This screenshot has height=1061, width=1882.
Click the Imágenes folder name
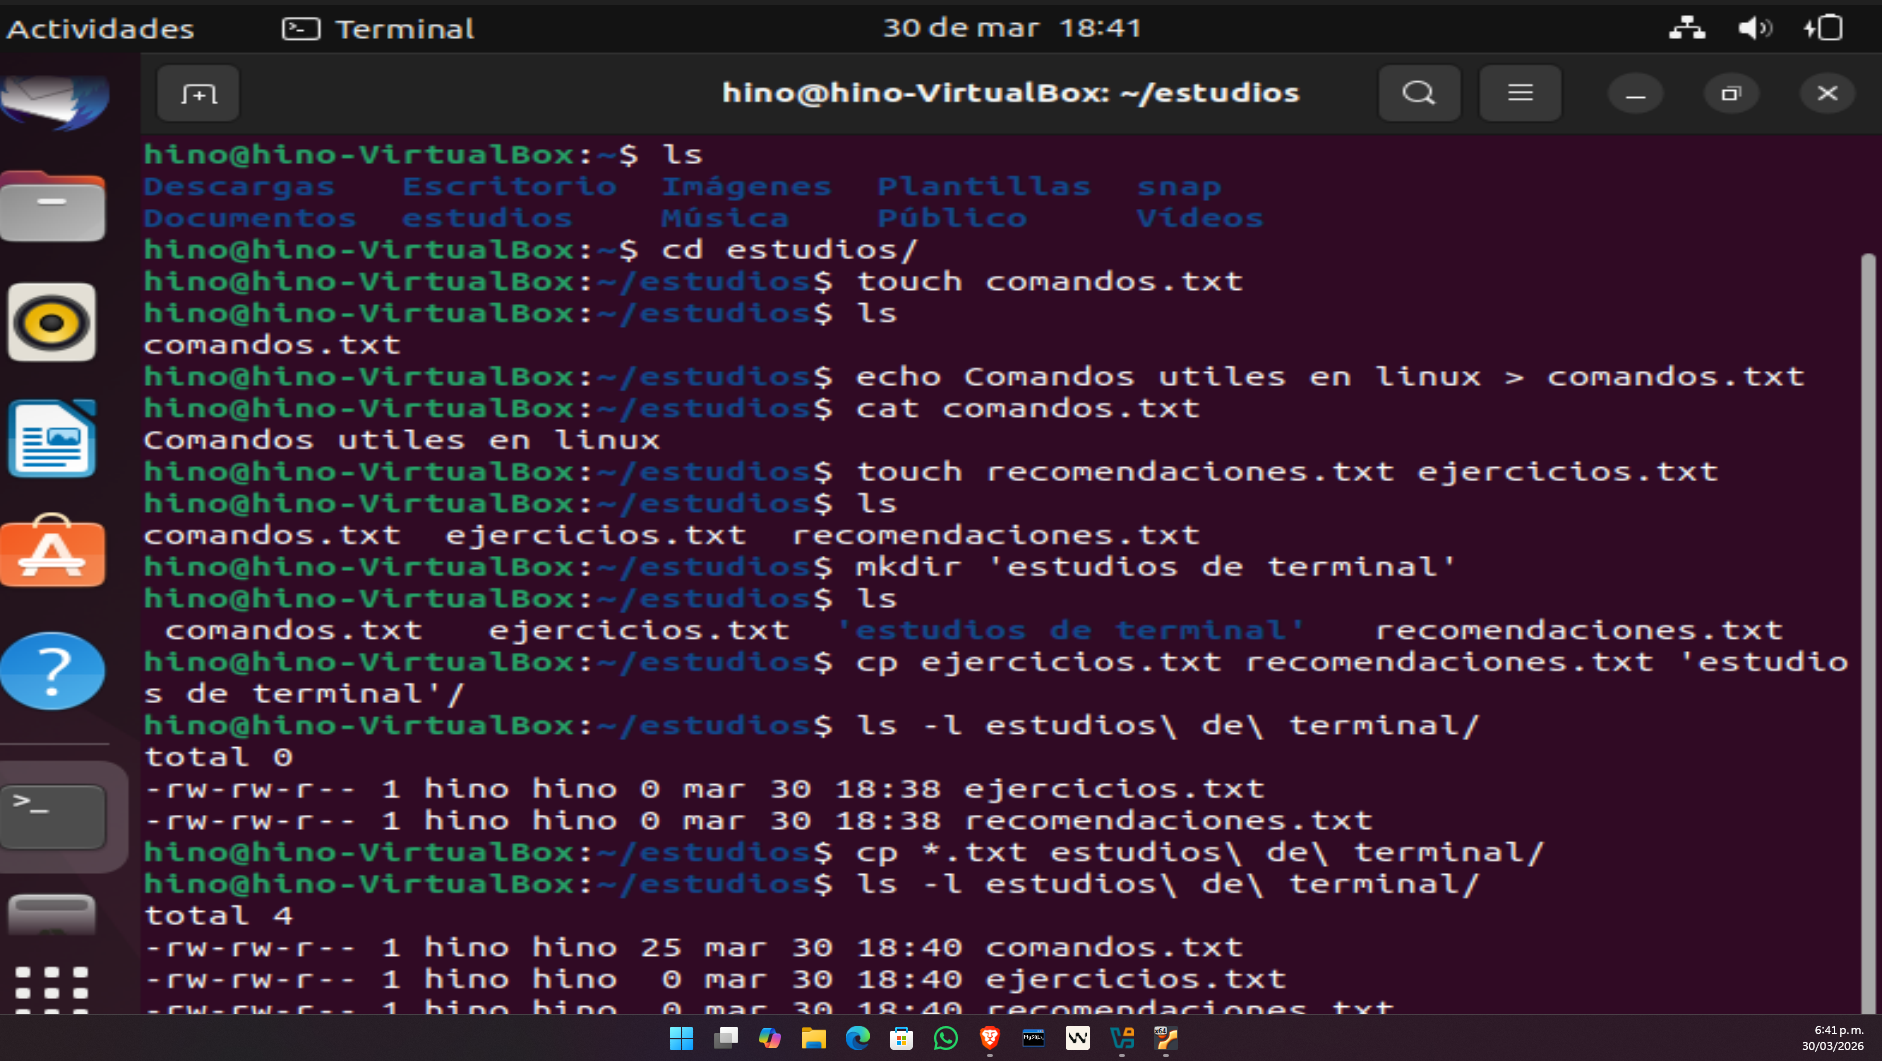point(746,186)
